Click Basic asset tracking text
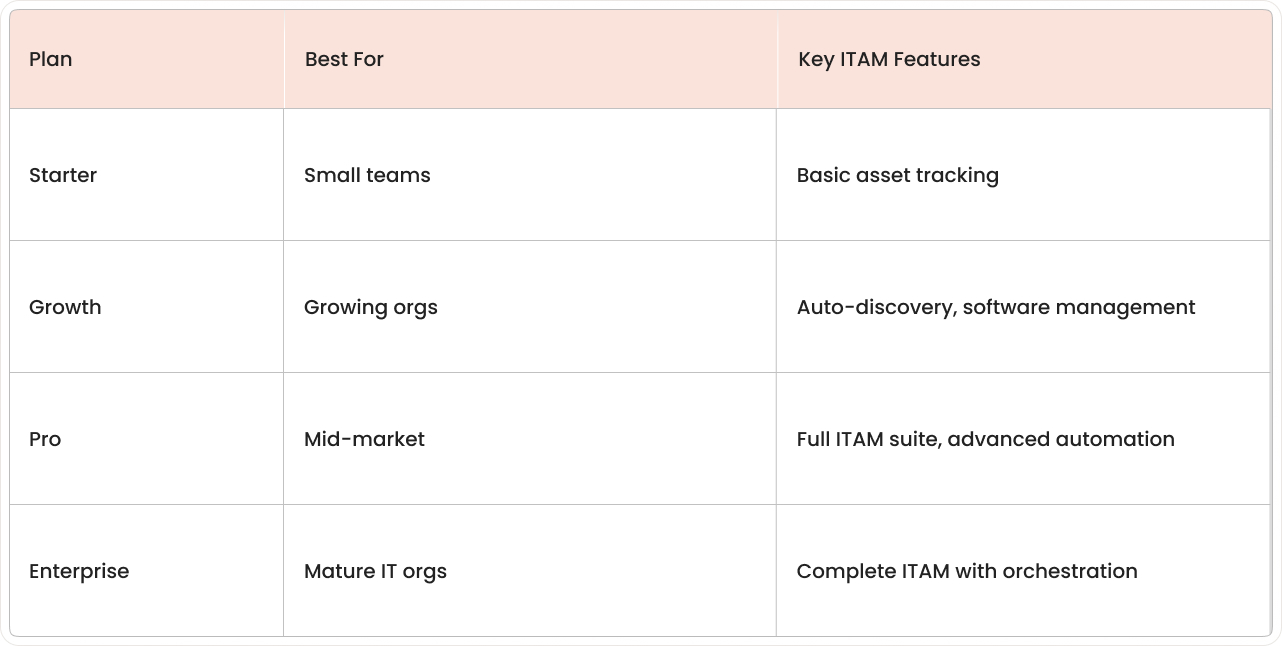The image size is (1282, 646). pos(898,175)
